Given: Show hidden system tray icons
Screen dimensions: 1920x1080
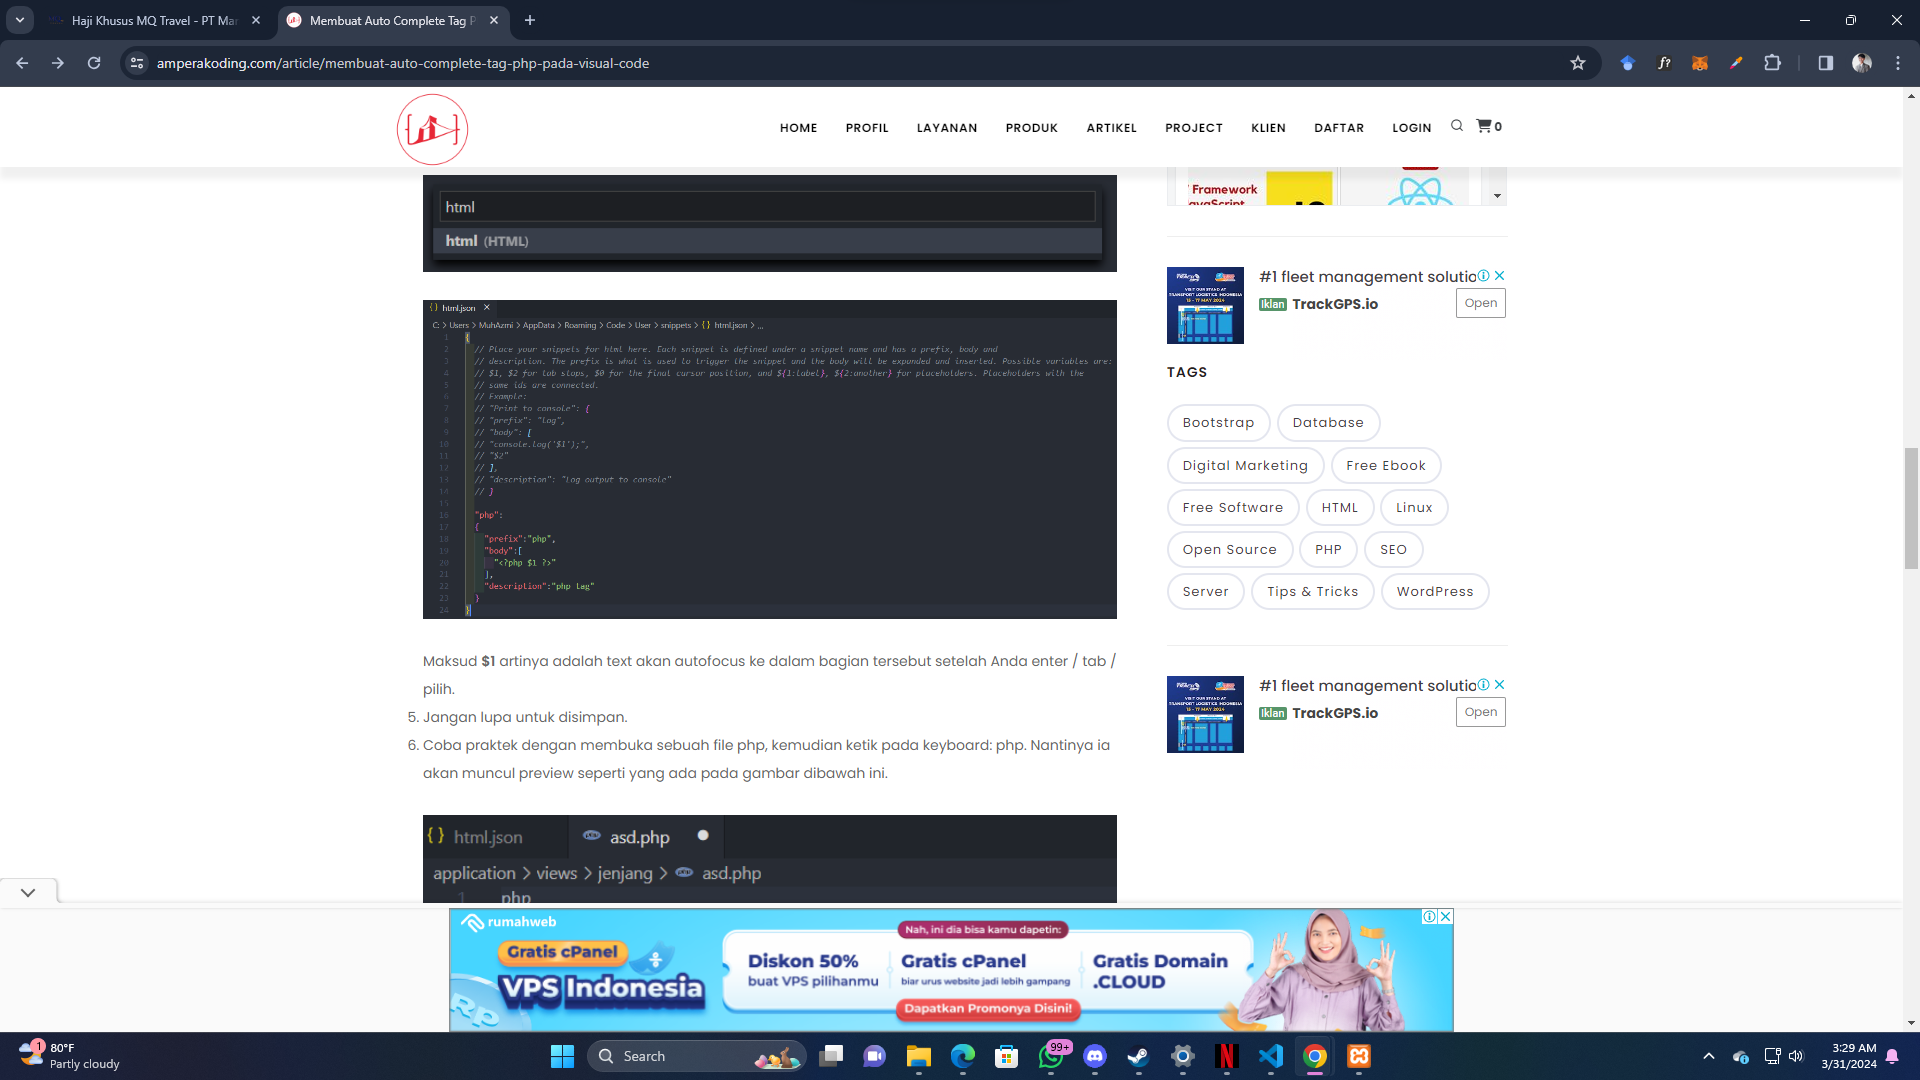Looking at the screenshot, I should pos(1708,1056).
